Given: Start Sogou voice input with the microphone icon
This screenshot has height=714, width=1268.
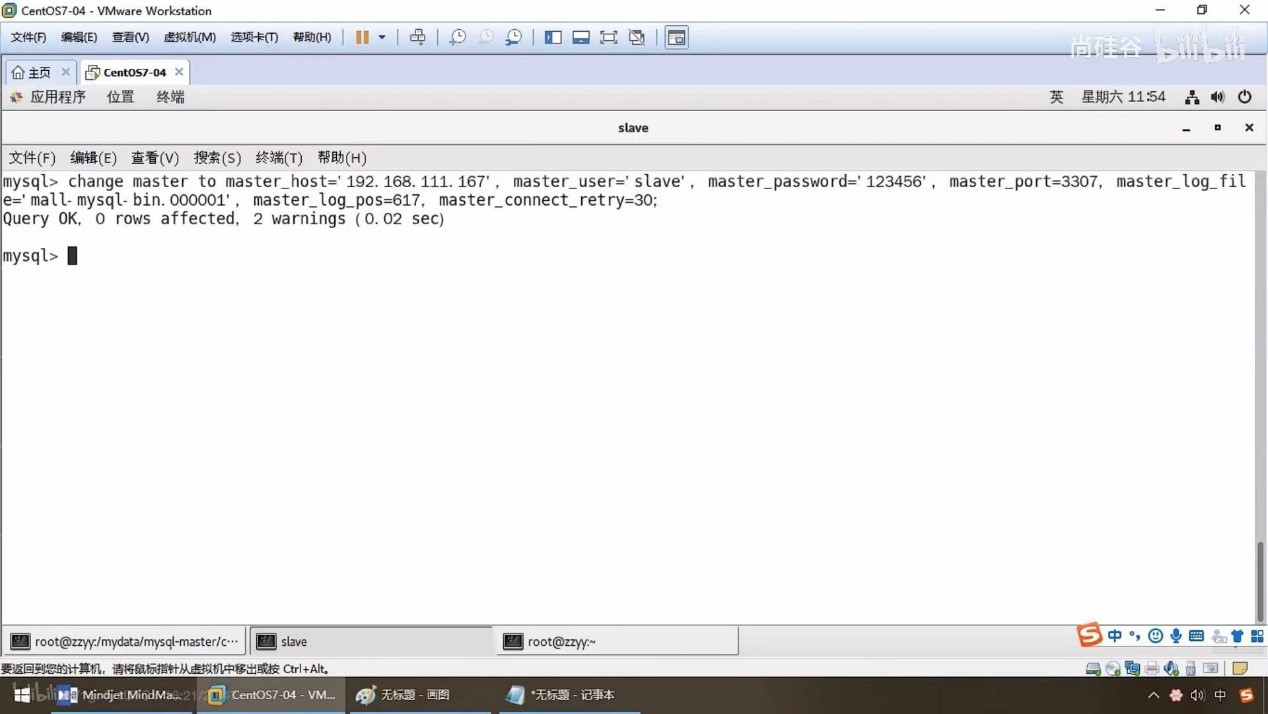Looking at the screenshot, I should [1176, 635].
